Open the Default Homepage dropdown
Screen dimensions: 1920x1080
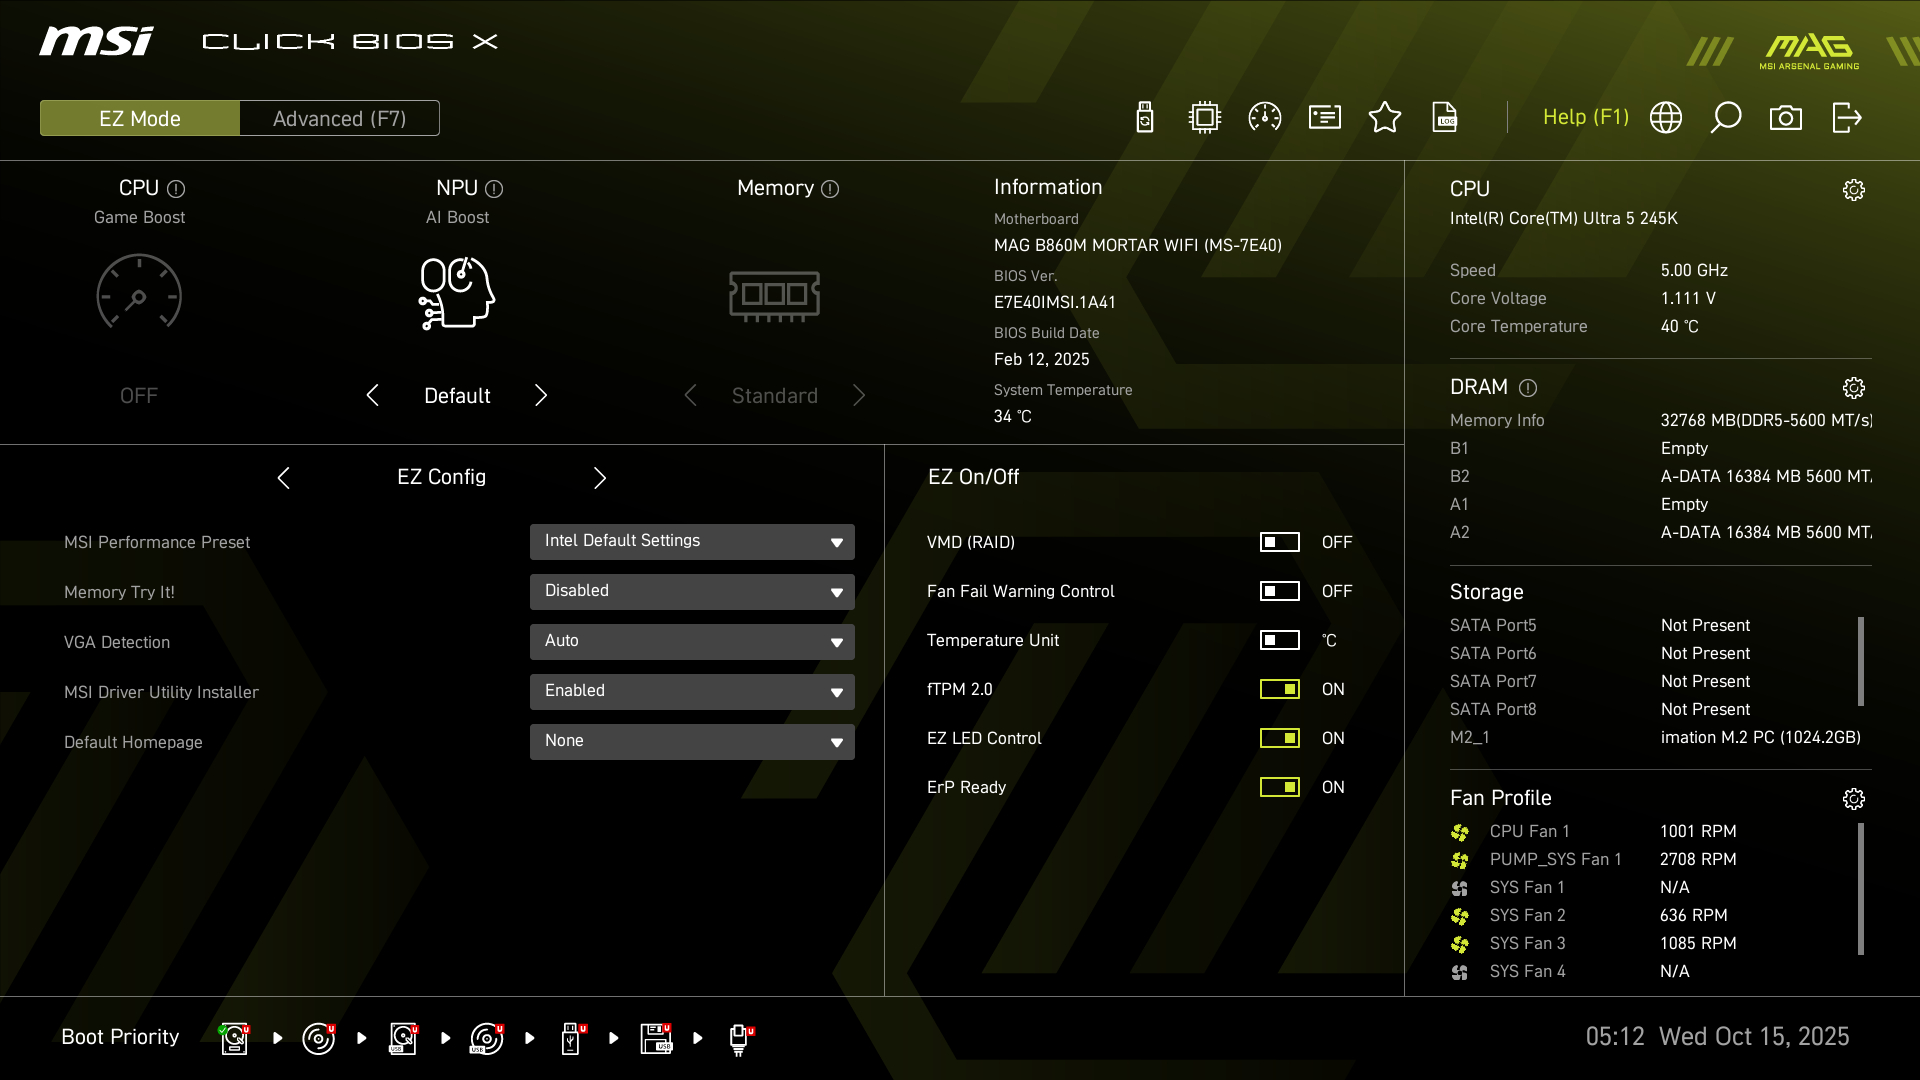[x=692, y=742]
